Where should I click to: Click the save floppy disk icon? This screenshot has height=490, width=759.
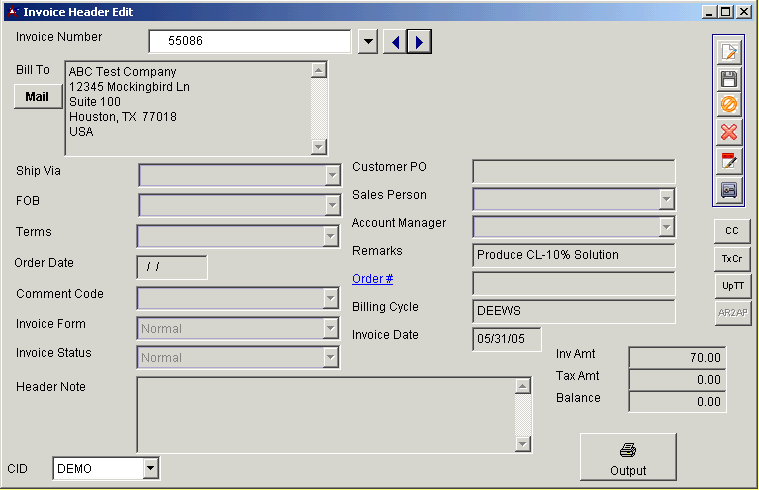[x=729, y=78]
